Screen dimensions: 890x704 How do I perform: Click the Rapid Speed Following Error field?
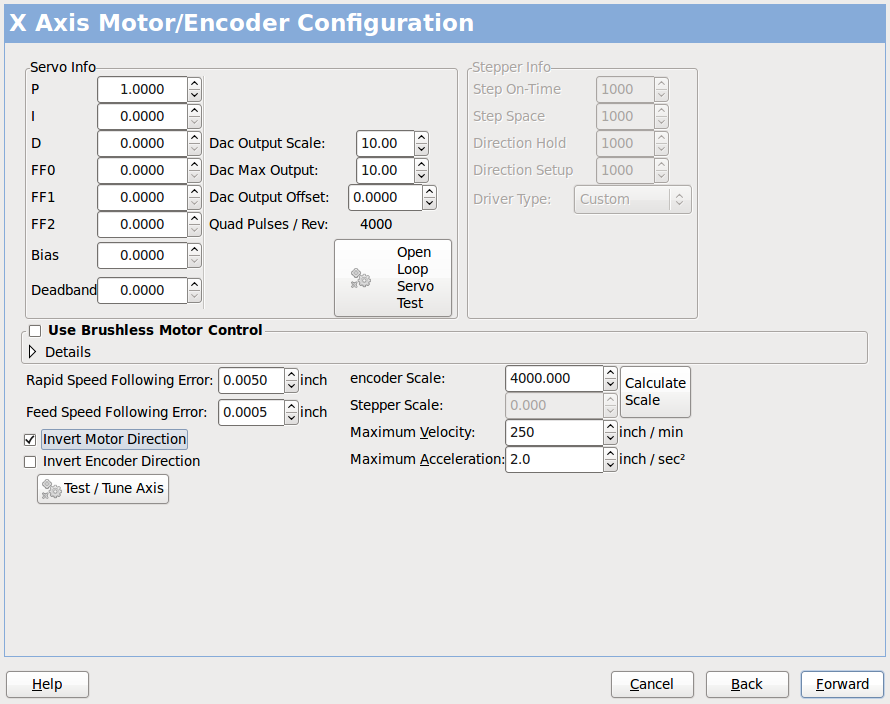[x=250, y=380]
